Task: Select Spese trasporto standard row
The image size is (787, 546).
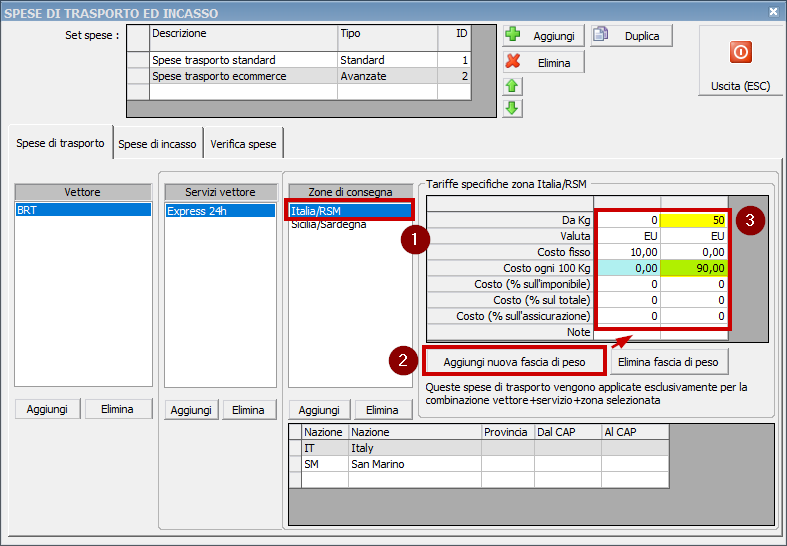Action: [x=299, y=60]
